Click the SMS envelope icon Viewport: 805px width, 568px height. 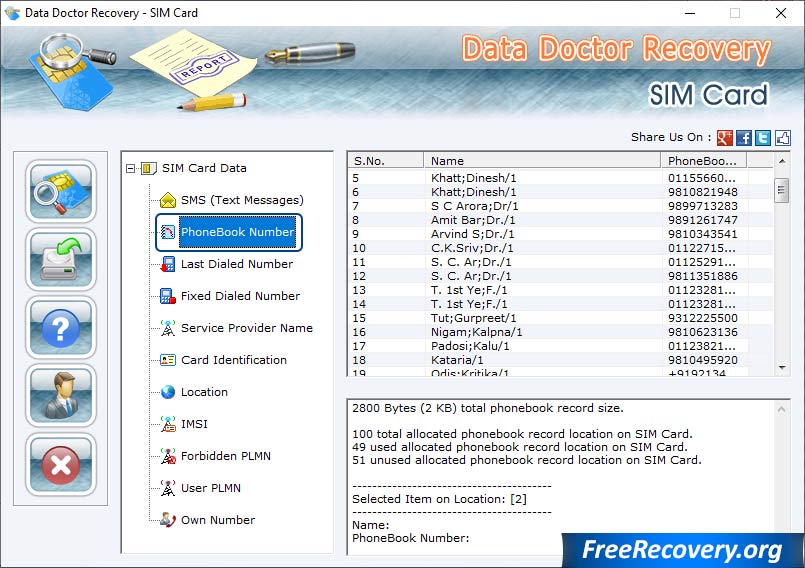tap(168, 200)
